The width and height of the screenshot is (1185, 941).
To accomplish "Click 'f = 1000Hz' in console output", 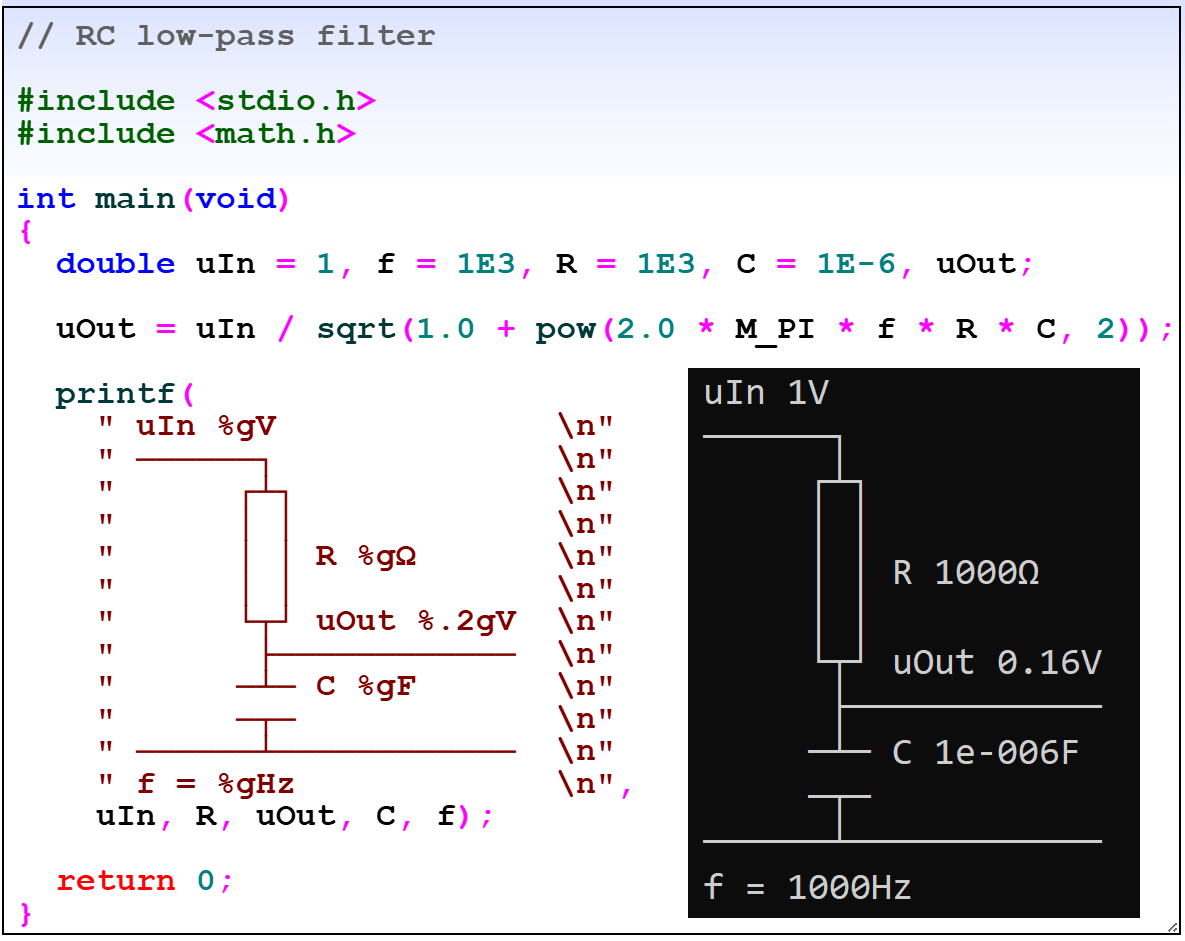I will (807, 887).
